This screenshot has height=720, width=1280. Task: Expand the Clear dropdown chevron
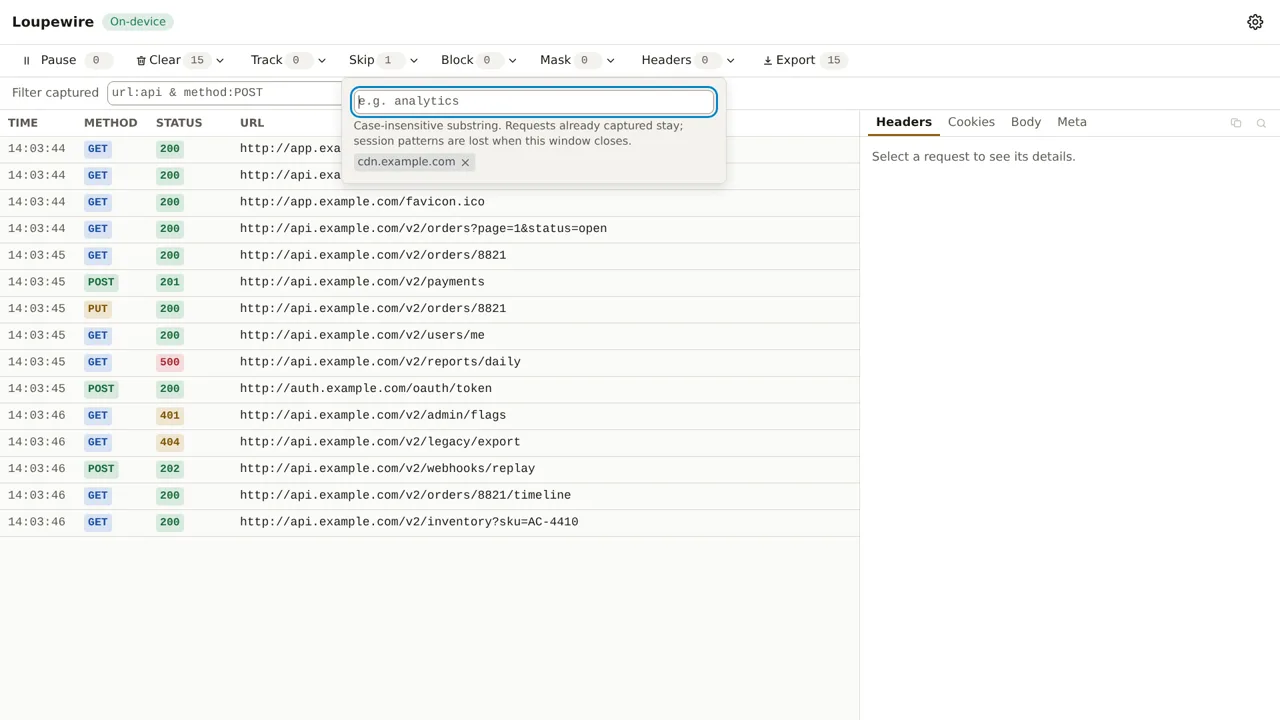[220, 60]
